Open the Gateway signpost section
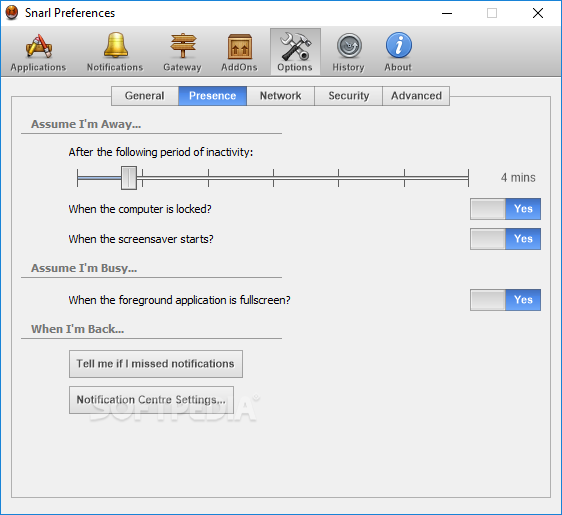The image size is (562, 515). (x=182, y=52)
